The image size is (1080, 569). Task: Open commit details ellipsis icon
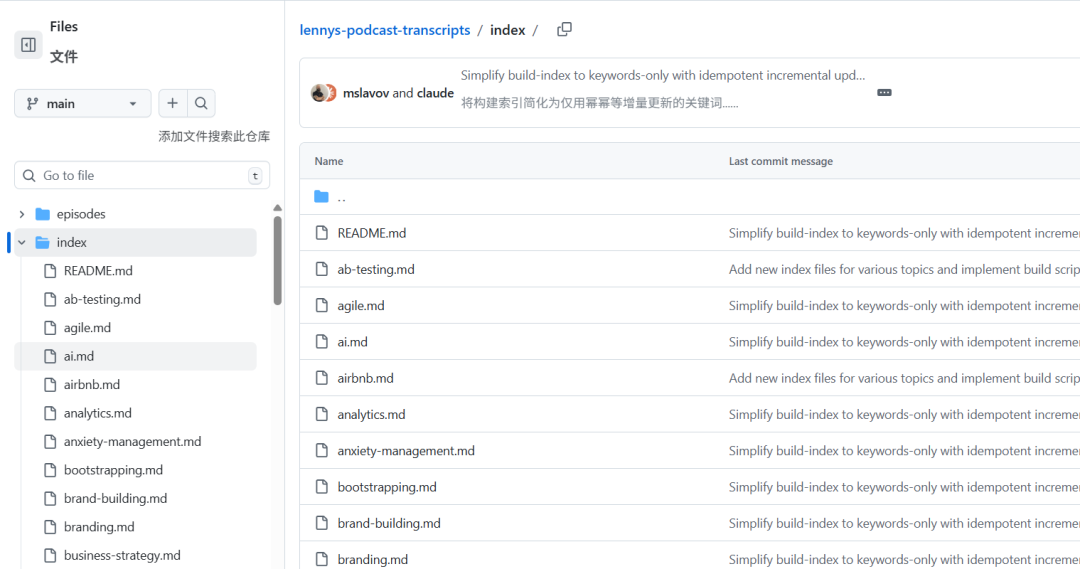point(884,92)
